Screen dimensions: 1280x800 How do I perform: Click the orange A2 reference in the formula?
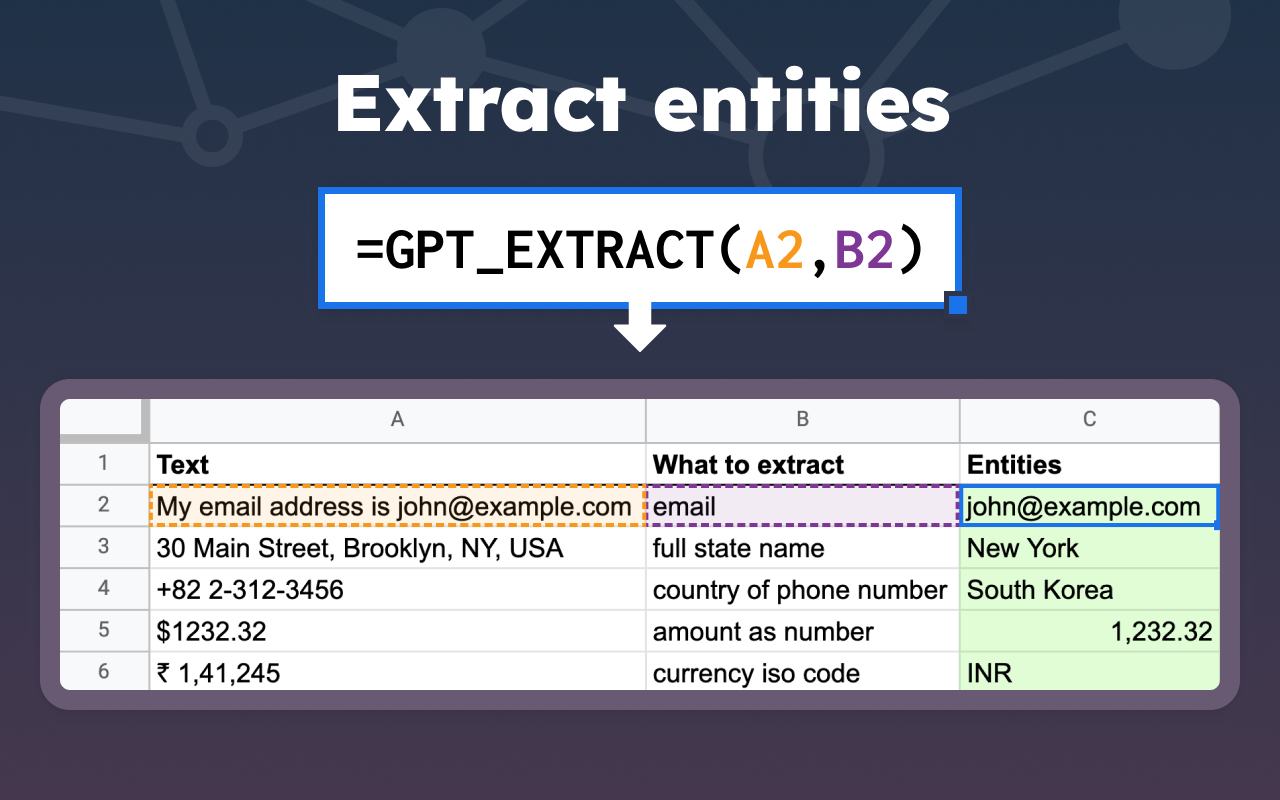tap(775, 250)
